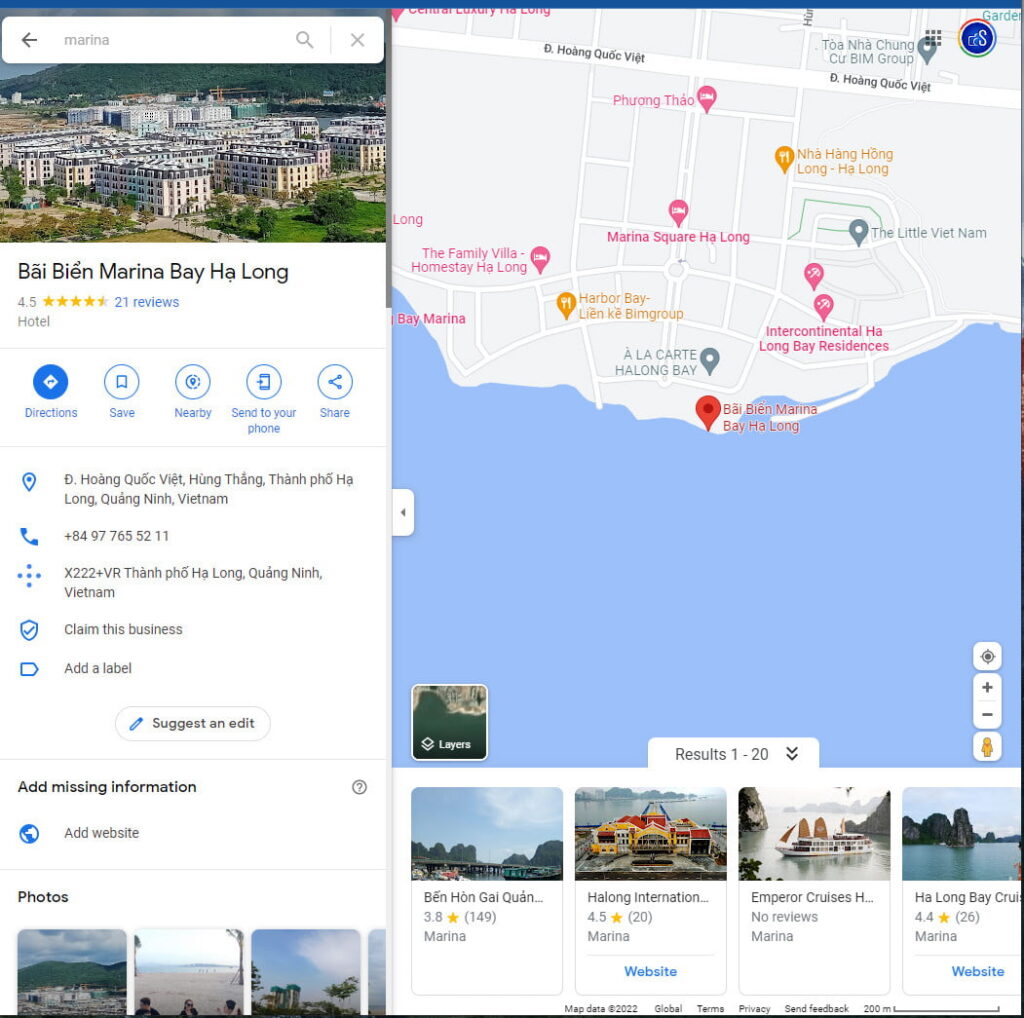This screenshot has height=1018, width=1024.
Task: Open the third photo thumbnail with trees
Action: pyautogui.click(x=306, y=972)
